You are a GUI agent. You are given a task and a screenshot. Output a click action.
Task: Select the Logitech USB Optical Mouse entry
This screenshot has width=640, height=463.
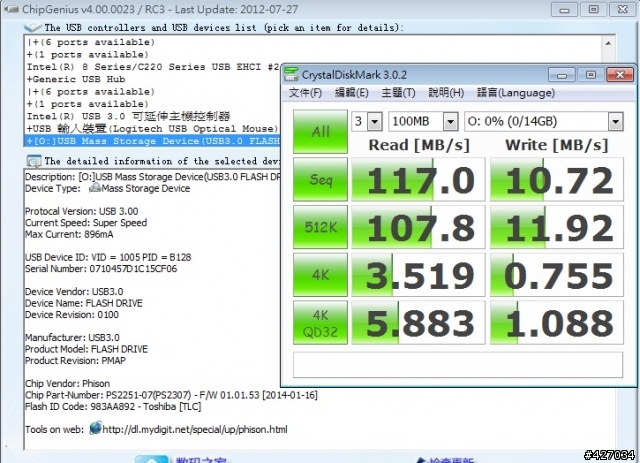(152, 129)
